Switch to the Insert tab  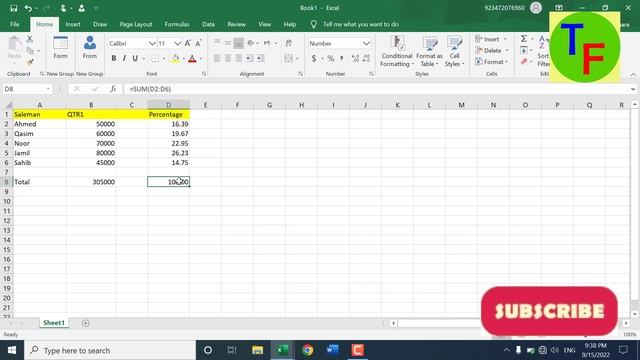coord(73,24)
